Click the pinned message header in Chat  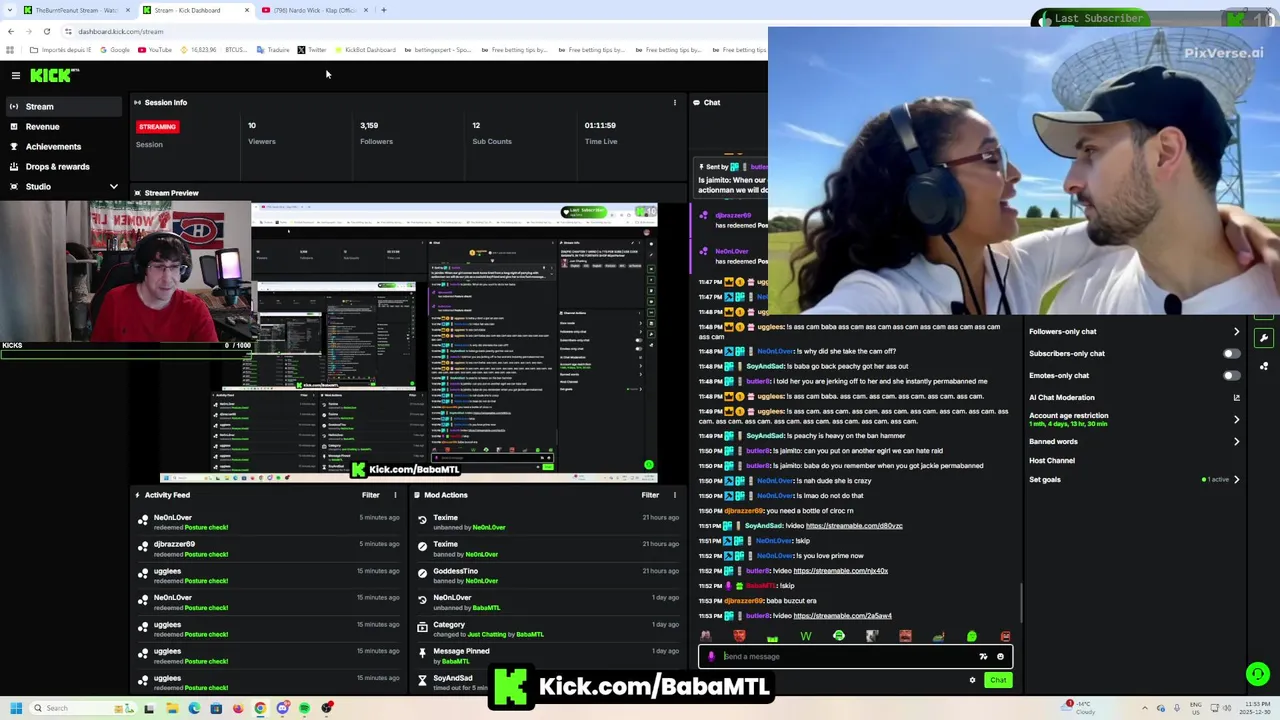732,166
